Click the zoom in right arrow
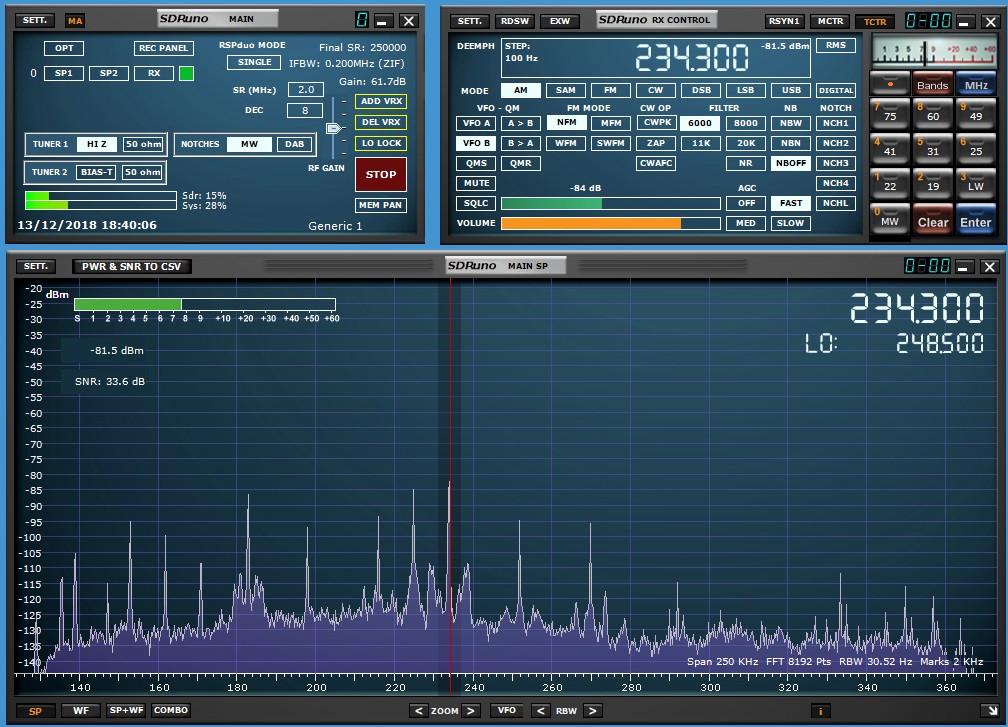The width and height of the screenshot is (1008, 727). (471, 710)
